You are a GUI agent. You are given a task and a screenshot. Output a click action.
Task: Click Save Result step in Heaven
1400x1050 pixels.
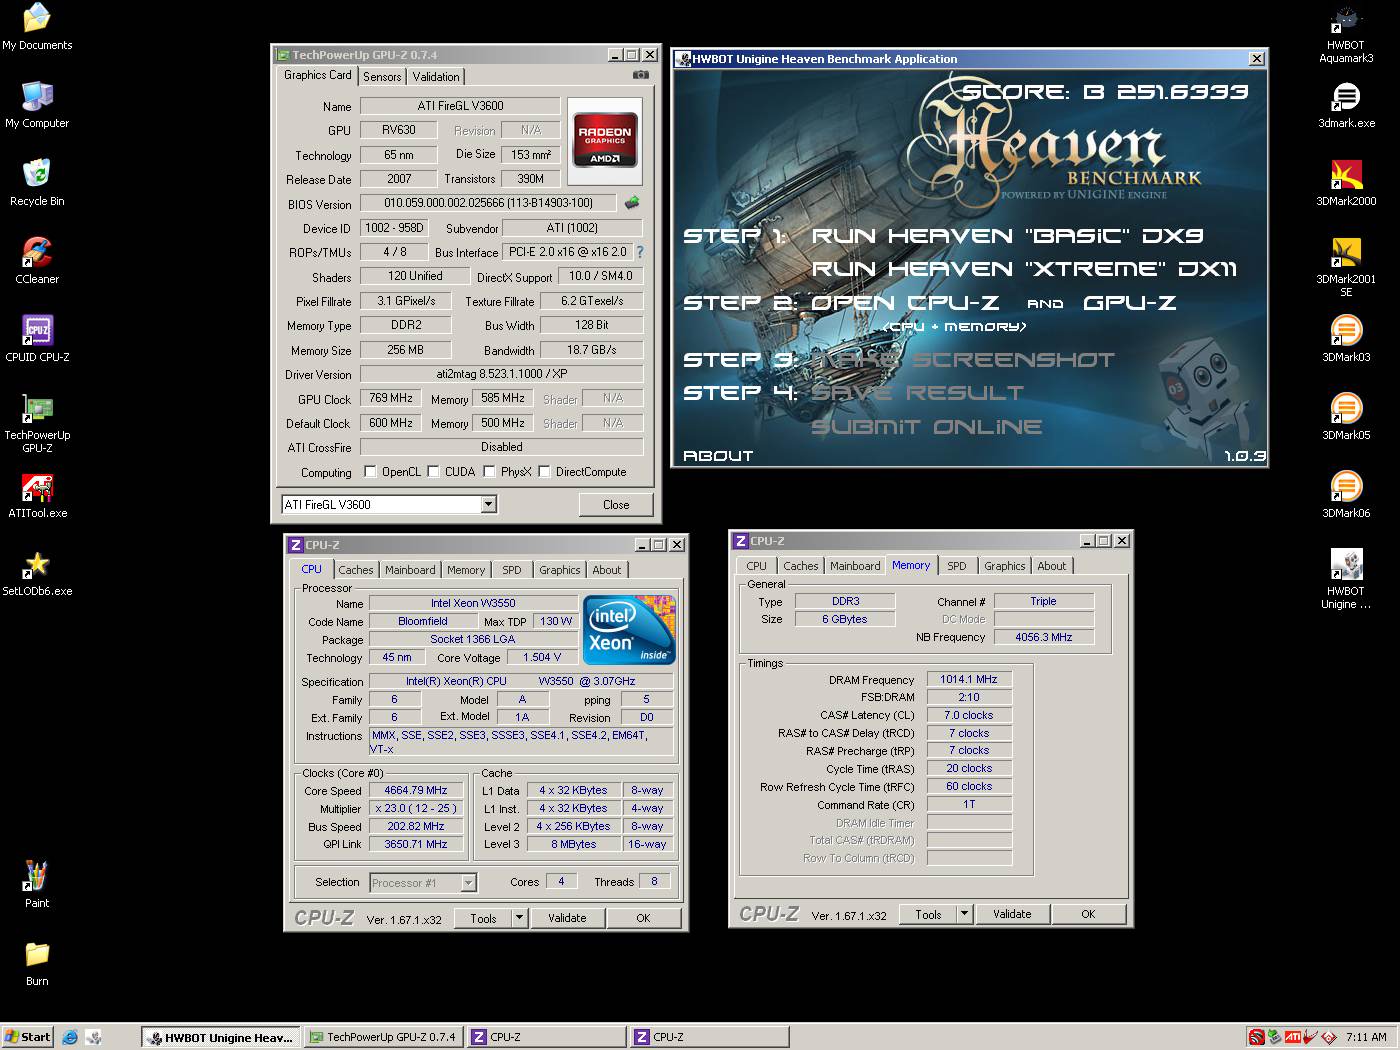coord(917,393)
